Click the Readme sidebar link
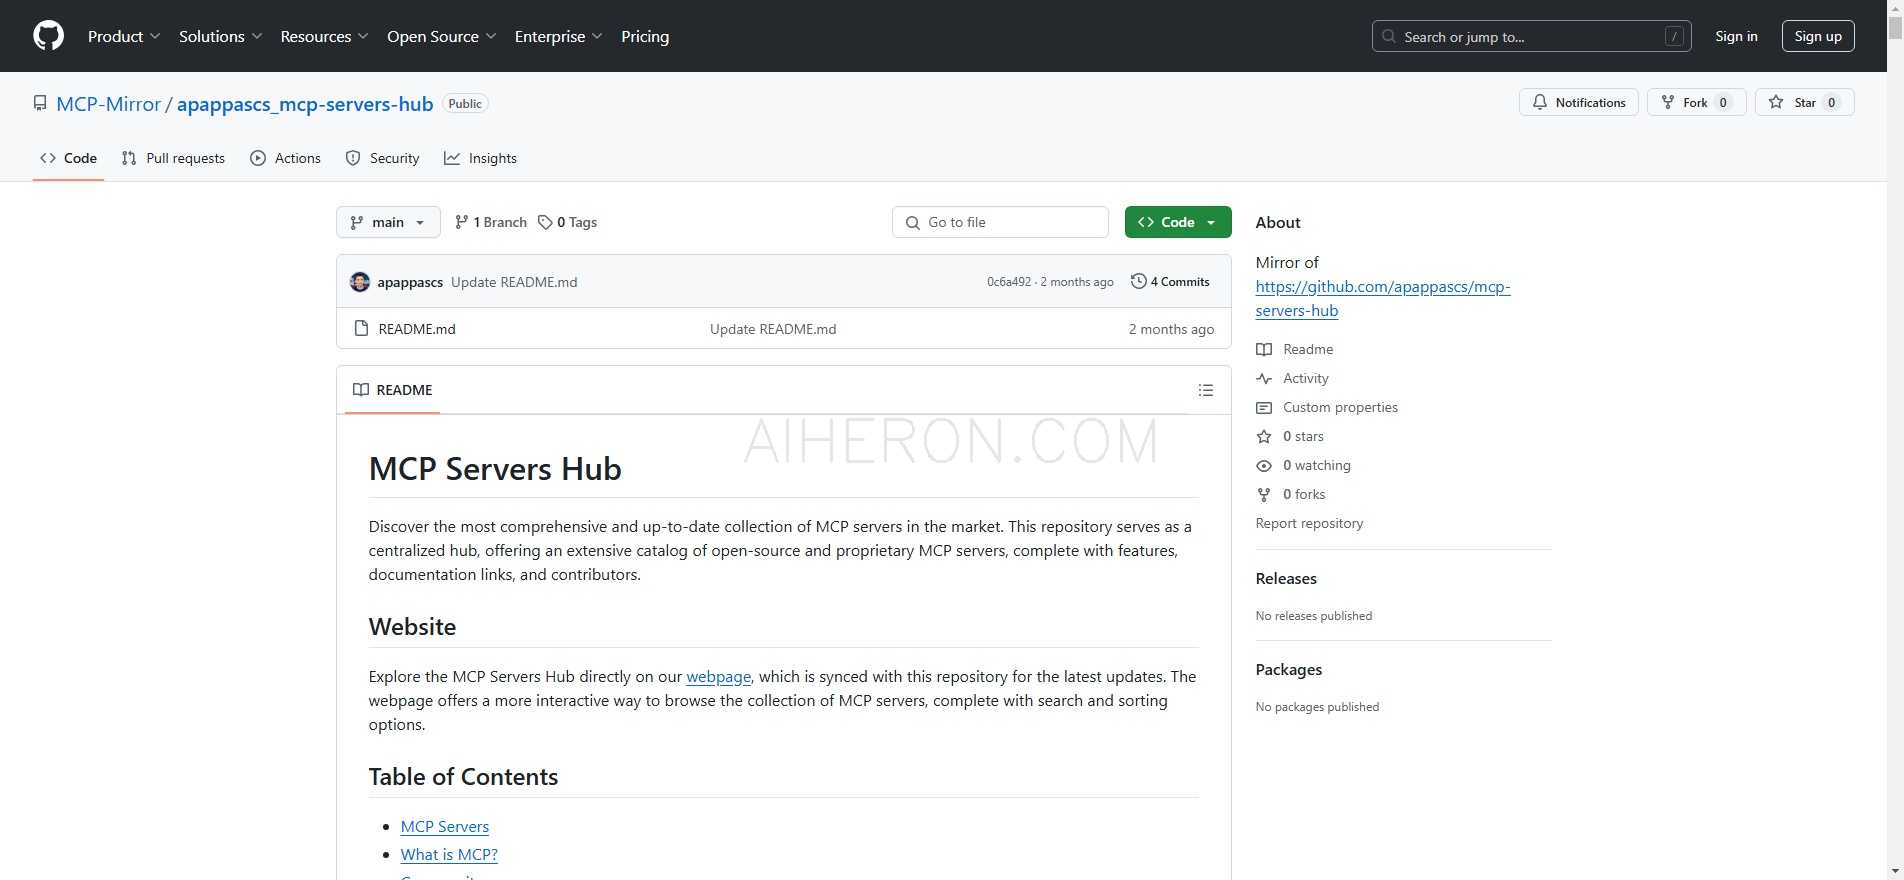 coord(1308,349)
